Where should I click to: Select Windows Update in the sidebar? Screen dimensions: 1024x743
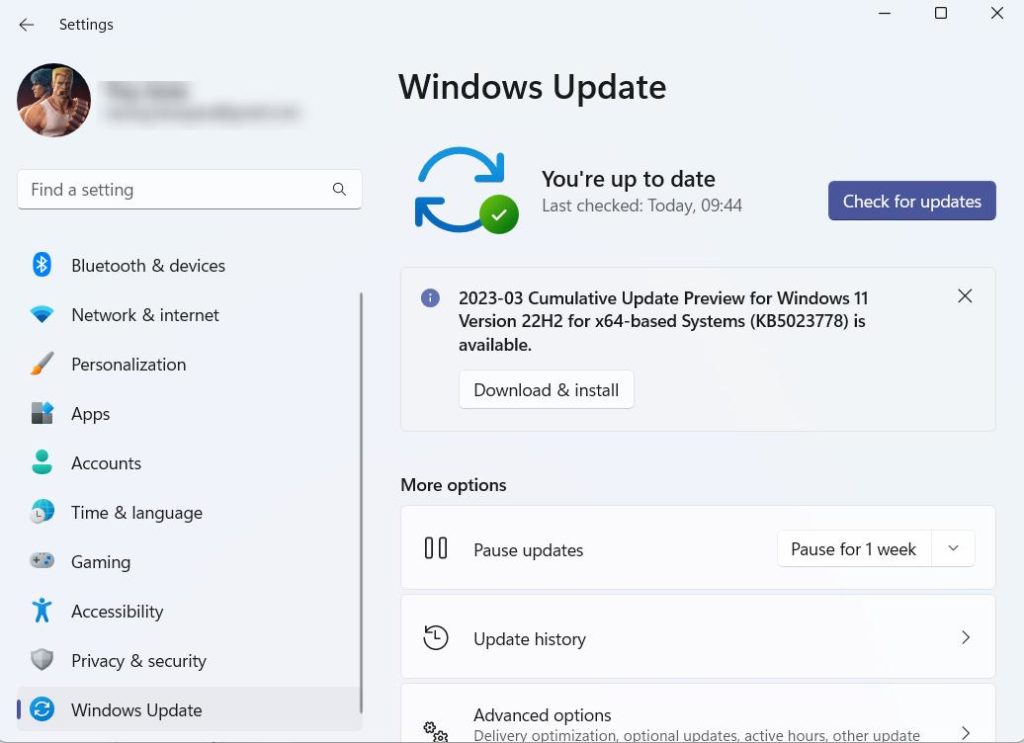[136, 710]
